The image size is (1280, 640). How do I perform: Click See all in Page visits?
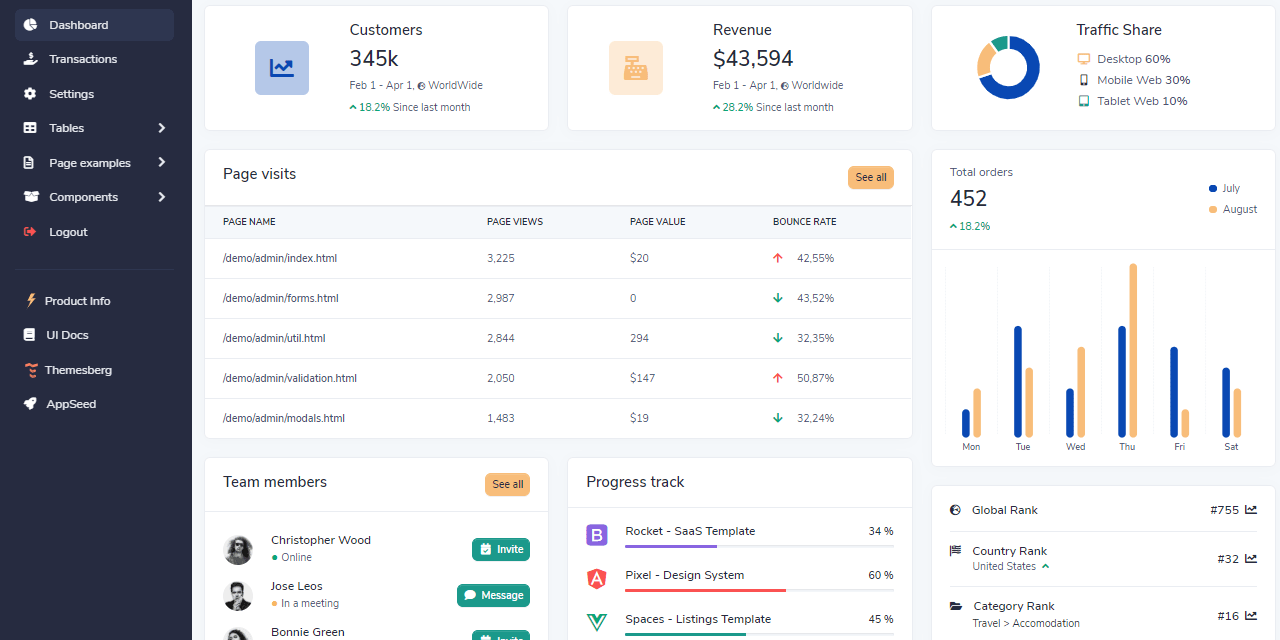(870, 177)
